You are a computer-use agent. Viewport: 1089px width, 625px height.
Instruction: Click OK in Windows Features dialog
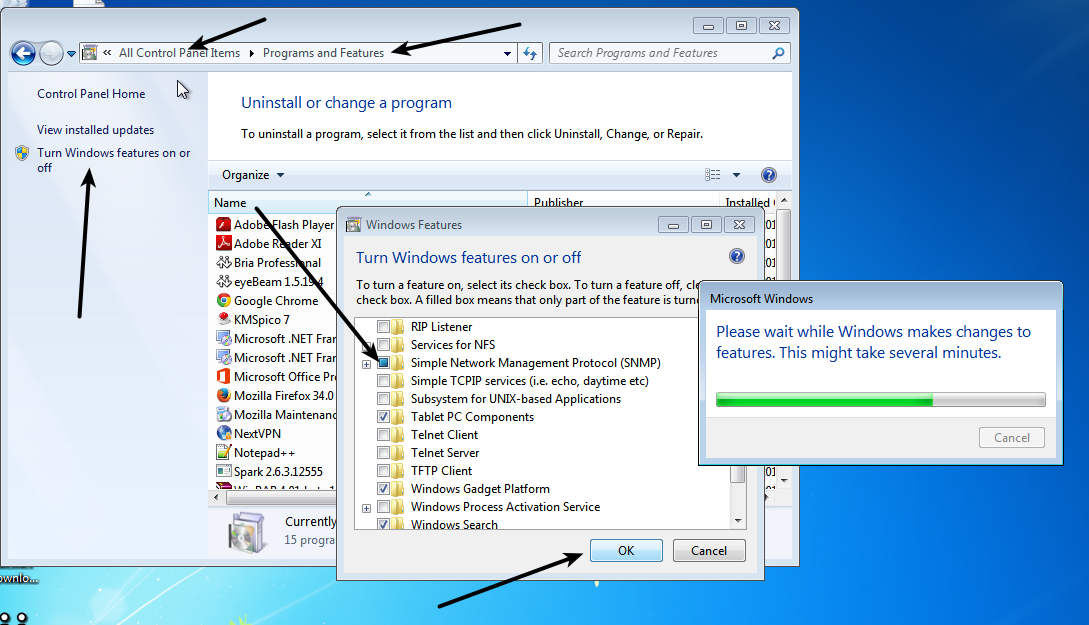pyautogui.click(x=626, y=551)
